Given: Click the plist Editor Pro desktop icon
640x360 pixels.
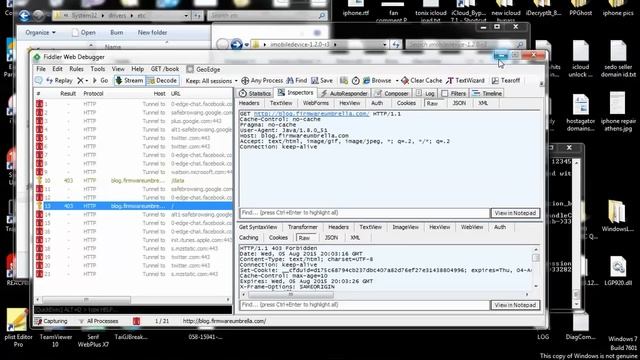Looking at the screenshot, I should [18, 329].
